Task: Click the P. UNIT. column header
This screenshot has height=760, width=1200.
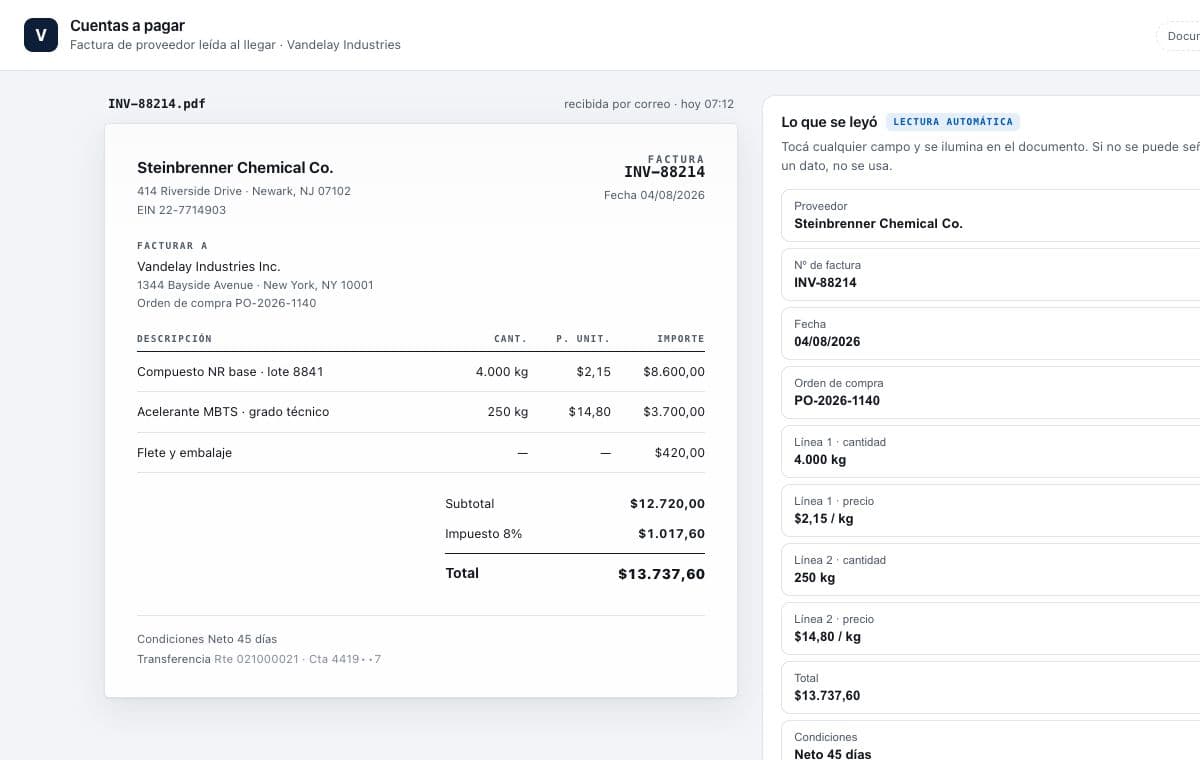Action: [x=583, y=339]
